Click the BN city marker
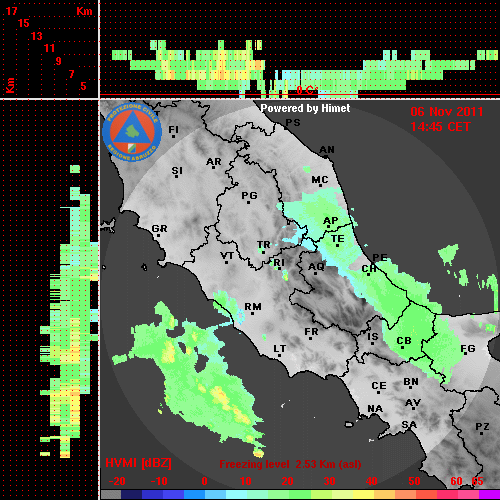The height and width of the screenshot is (500, 500). click(411, 383)
